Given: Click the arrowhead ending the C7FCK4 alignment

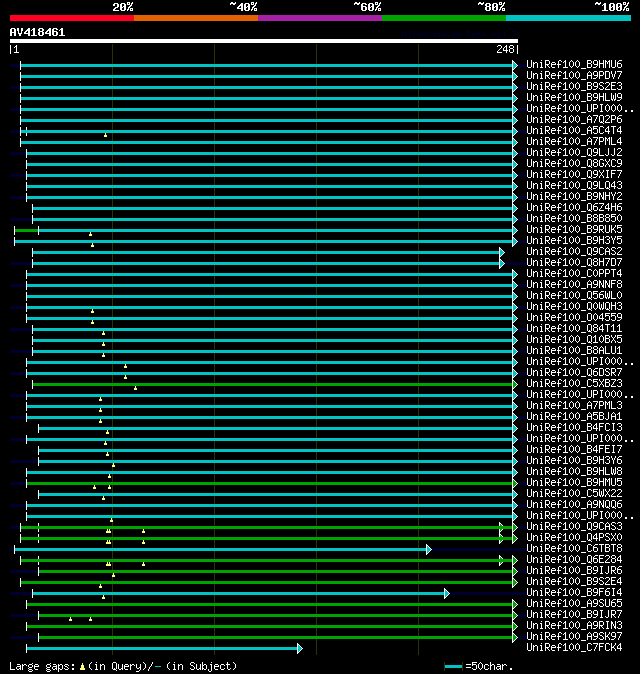Looking at the screenshot, I should coord(300,649).
